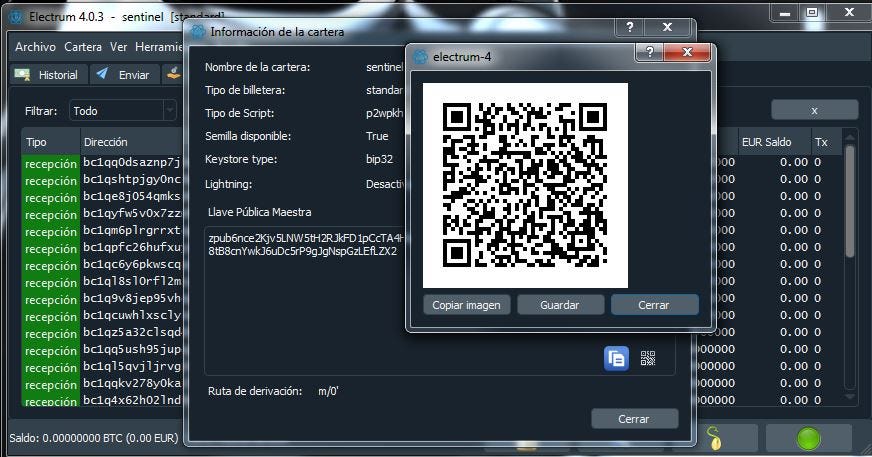
Task: Sort by the Dirección column header
Action: coord(132,142)
